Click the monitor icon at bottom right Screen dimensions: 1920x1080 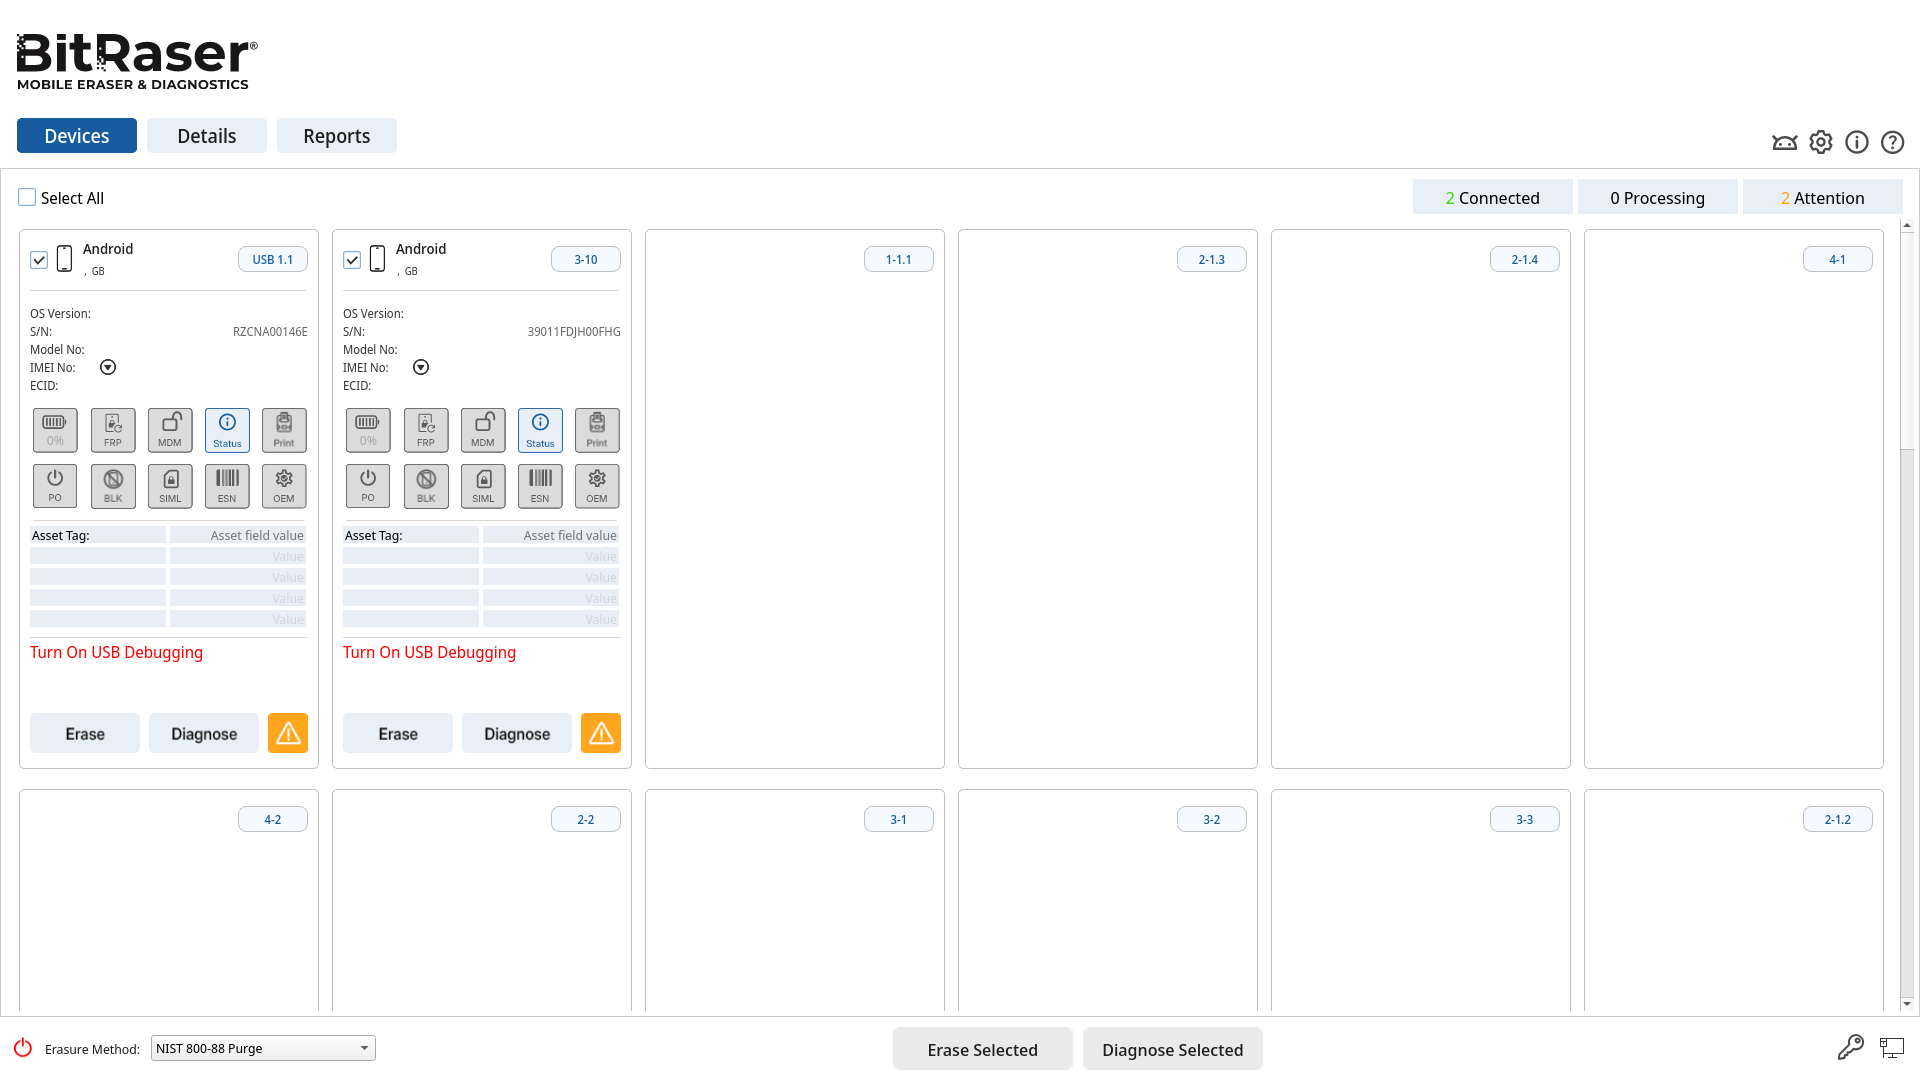1892,1047
